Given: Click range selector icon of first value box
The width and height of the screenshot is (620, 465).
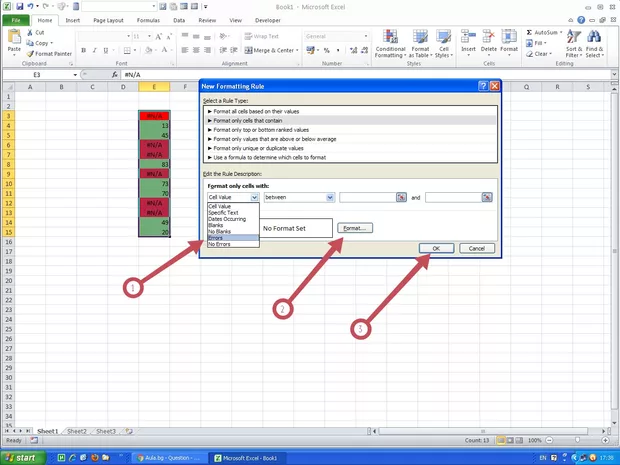Looking at the screenshot, I should [401, 197].
